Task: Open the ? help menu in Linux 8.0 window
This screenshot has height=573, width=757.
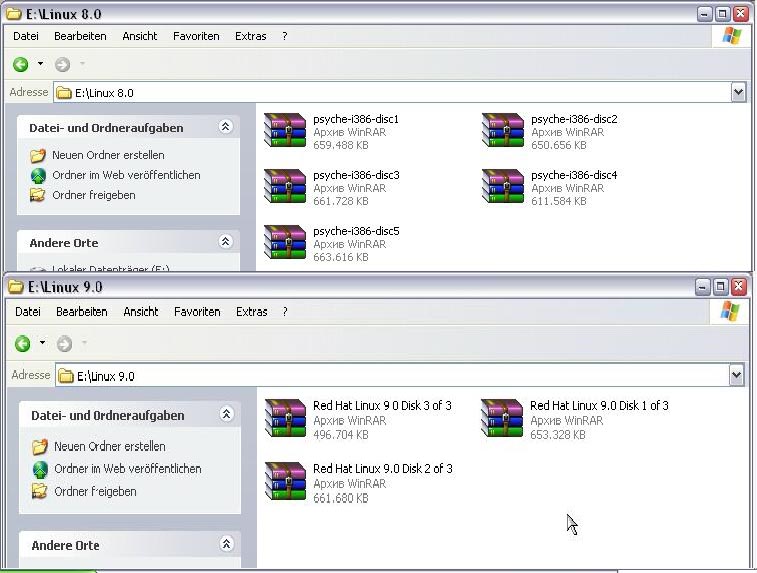Action: [285, 36]
